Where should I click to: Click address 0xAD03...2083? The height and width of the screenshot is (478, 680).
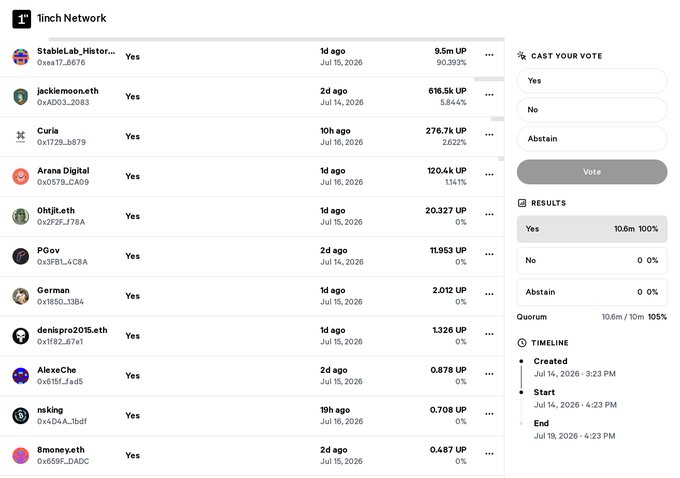coord(63,102)
